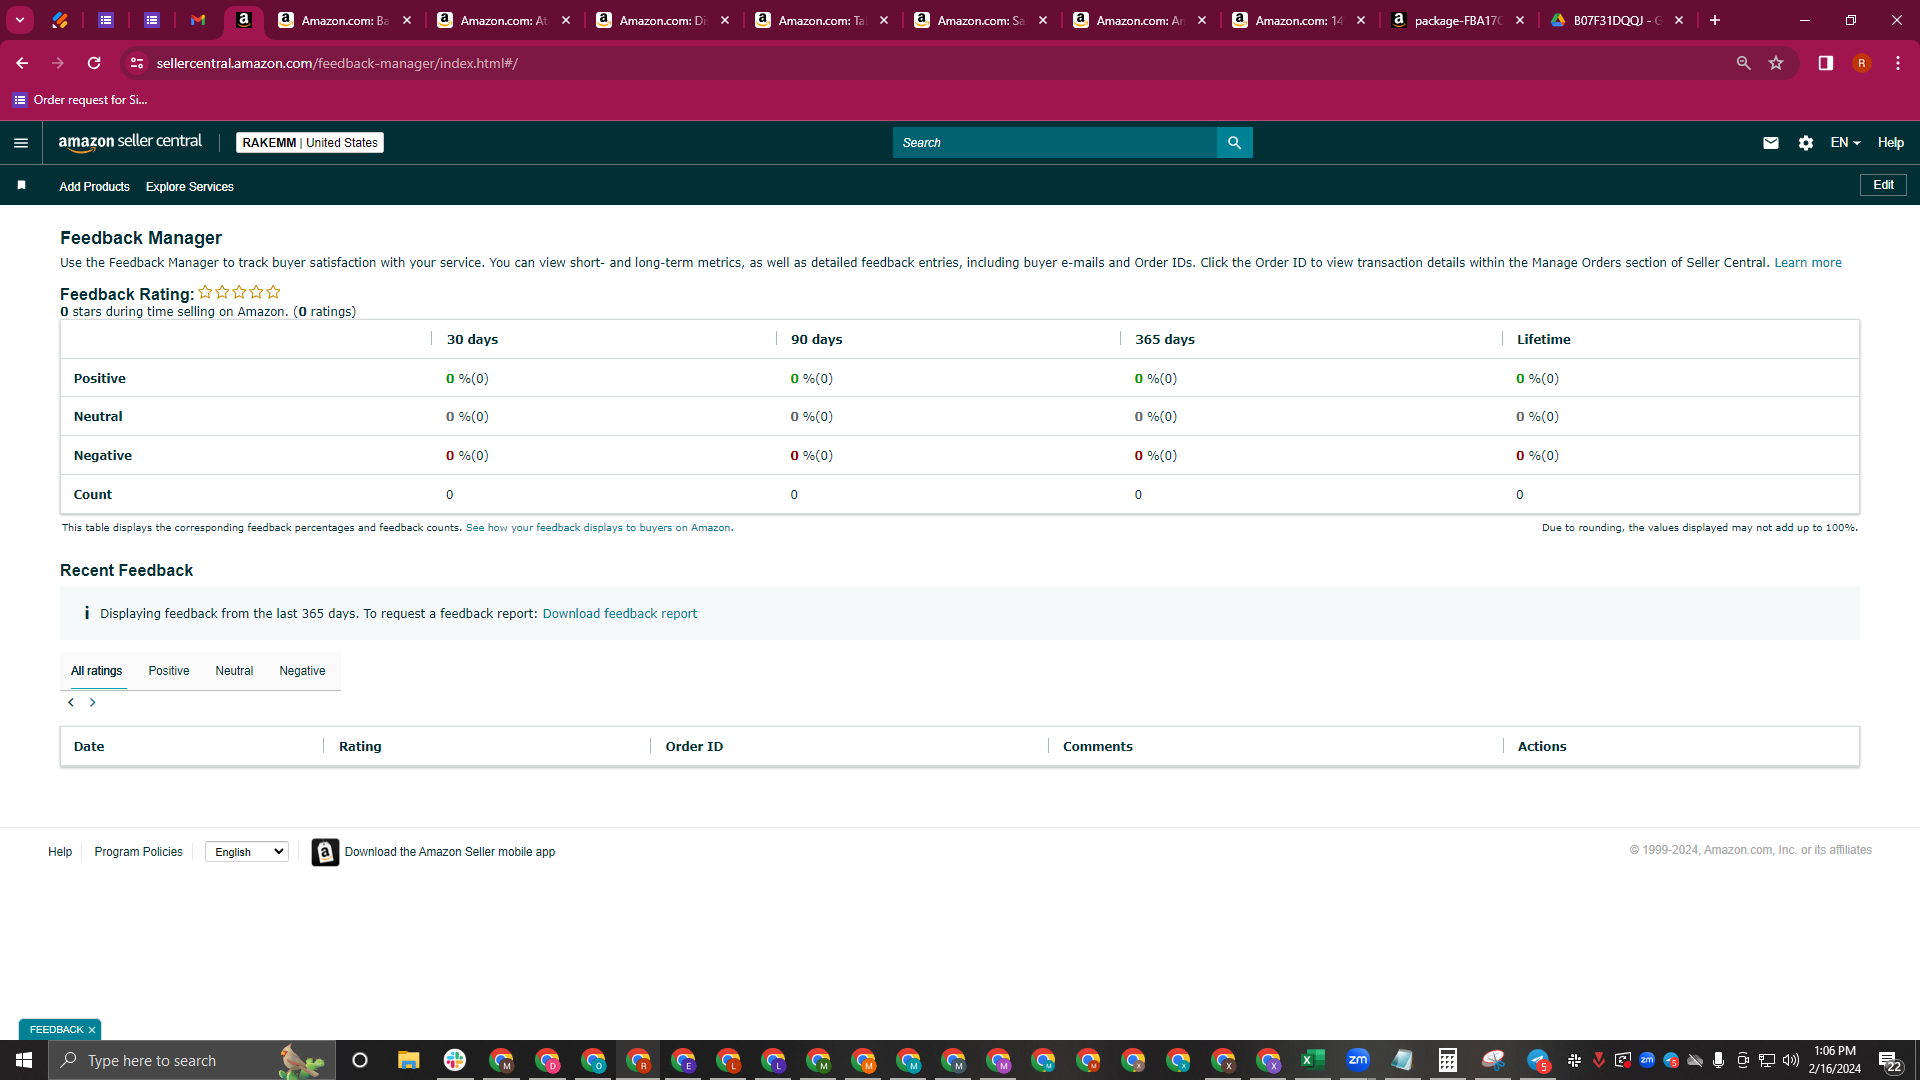Click the Order request bookmark
This screenshot has width=1920, height=1080.
click(x=80, y=99)
